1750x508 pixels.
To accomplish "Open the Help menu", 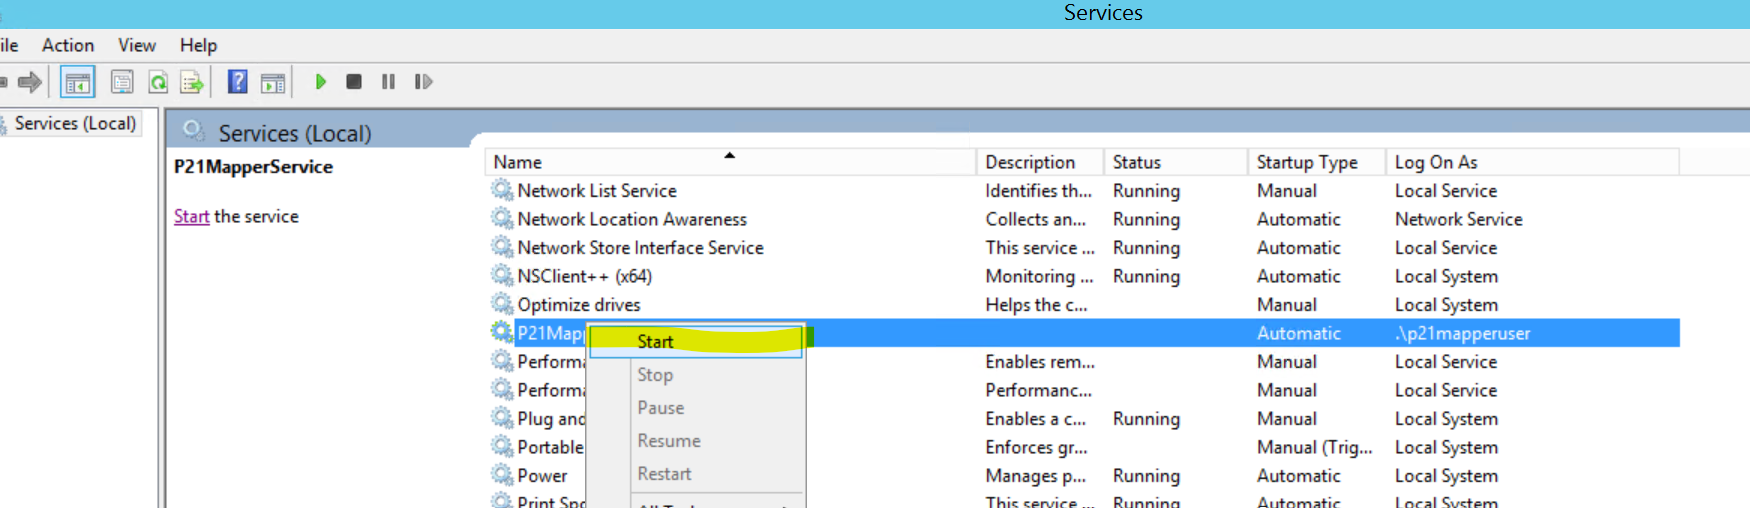I will click(x=198, y=45).
